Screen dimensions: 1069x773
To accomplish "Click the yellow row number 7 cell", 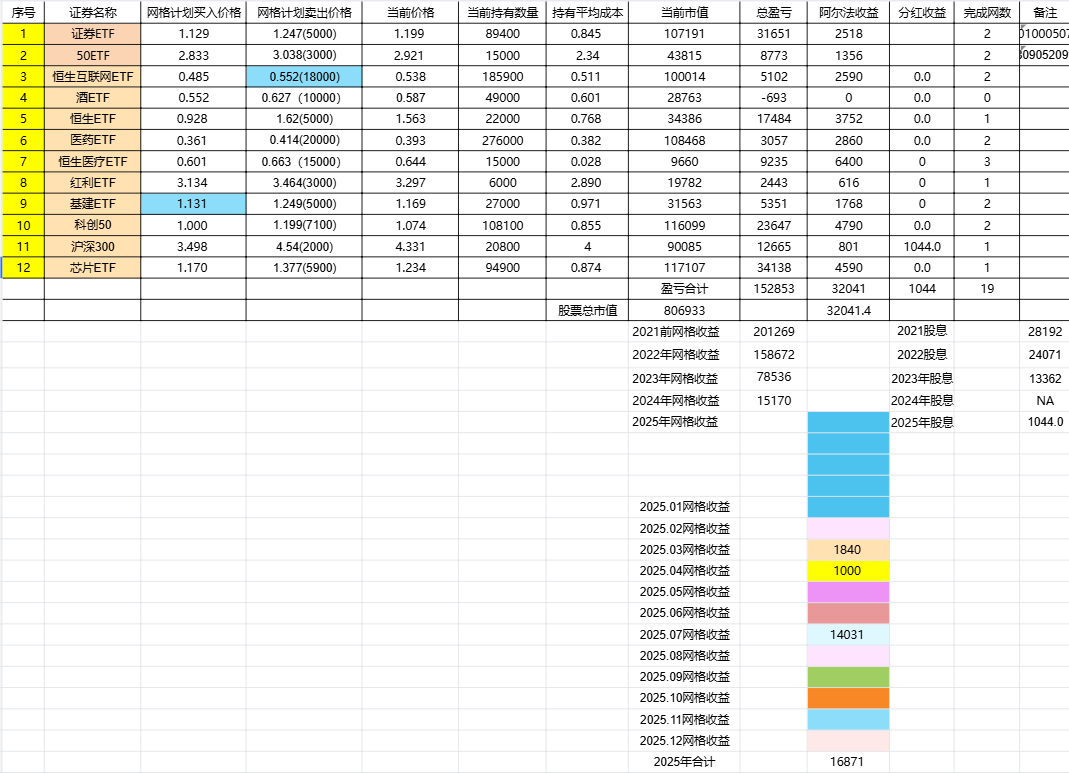I will [x=23, y=161].
